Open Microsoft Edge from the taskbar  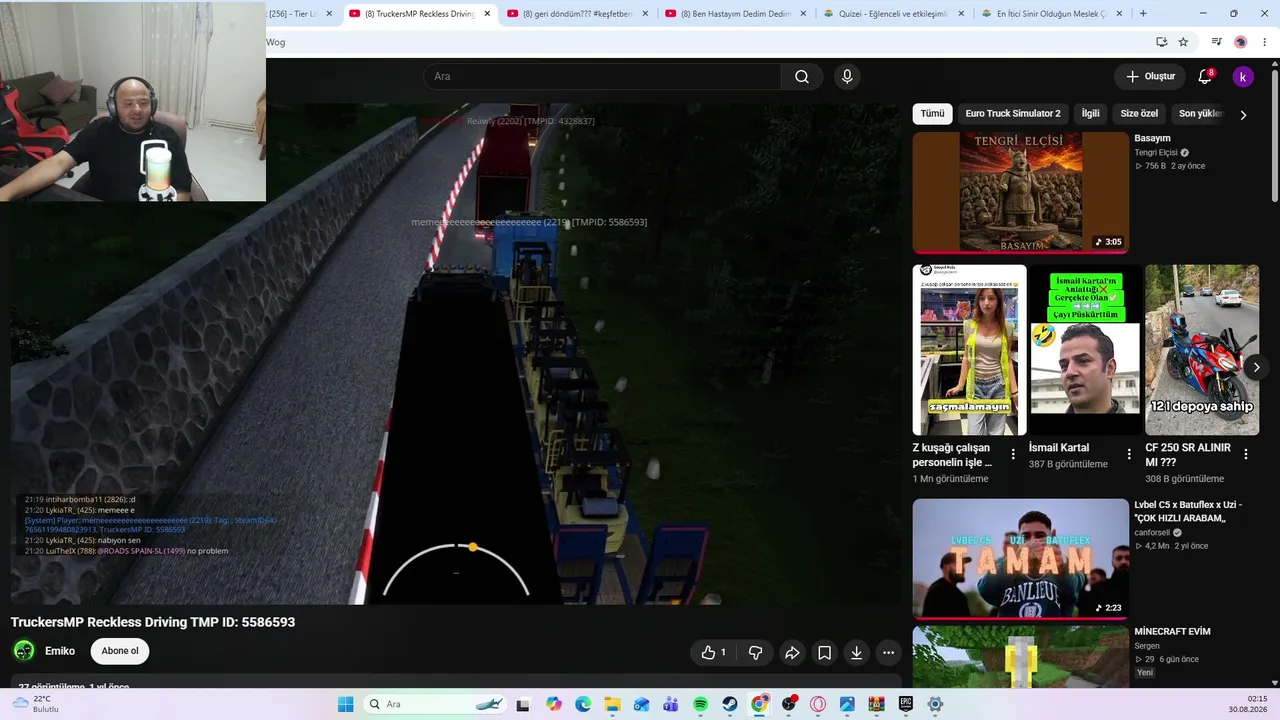click(x=583, y=704)
